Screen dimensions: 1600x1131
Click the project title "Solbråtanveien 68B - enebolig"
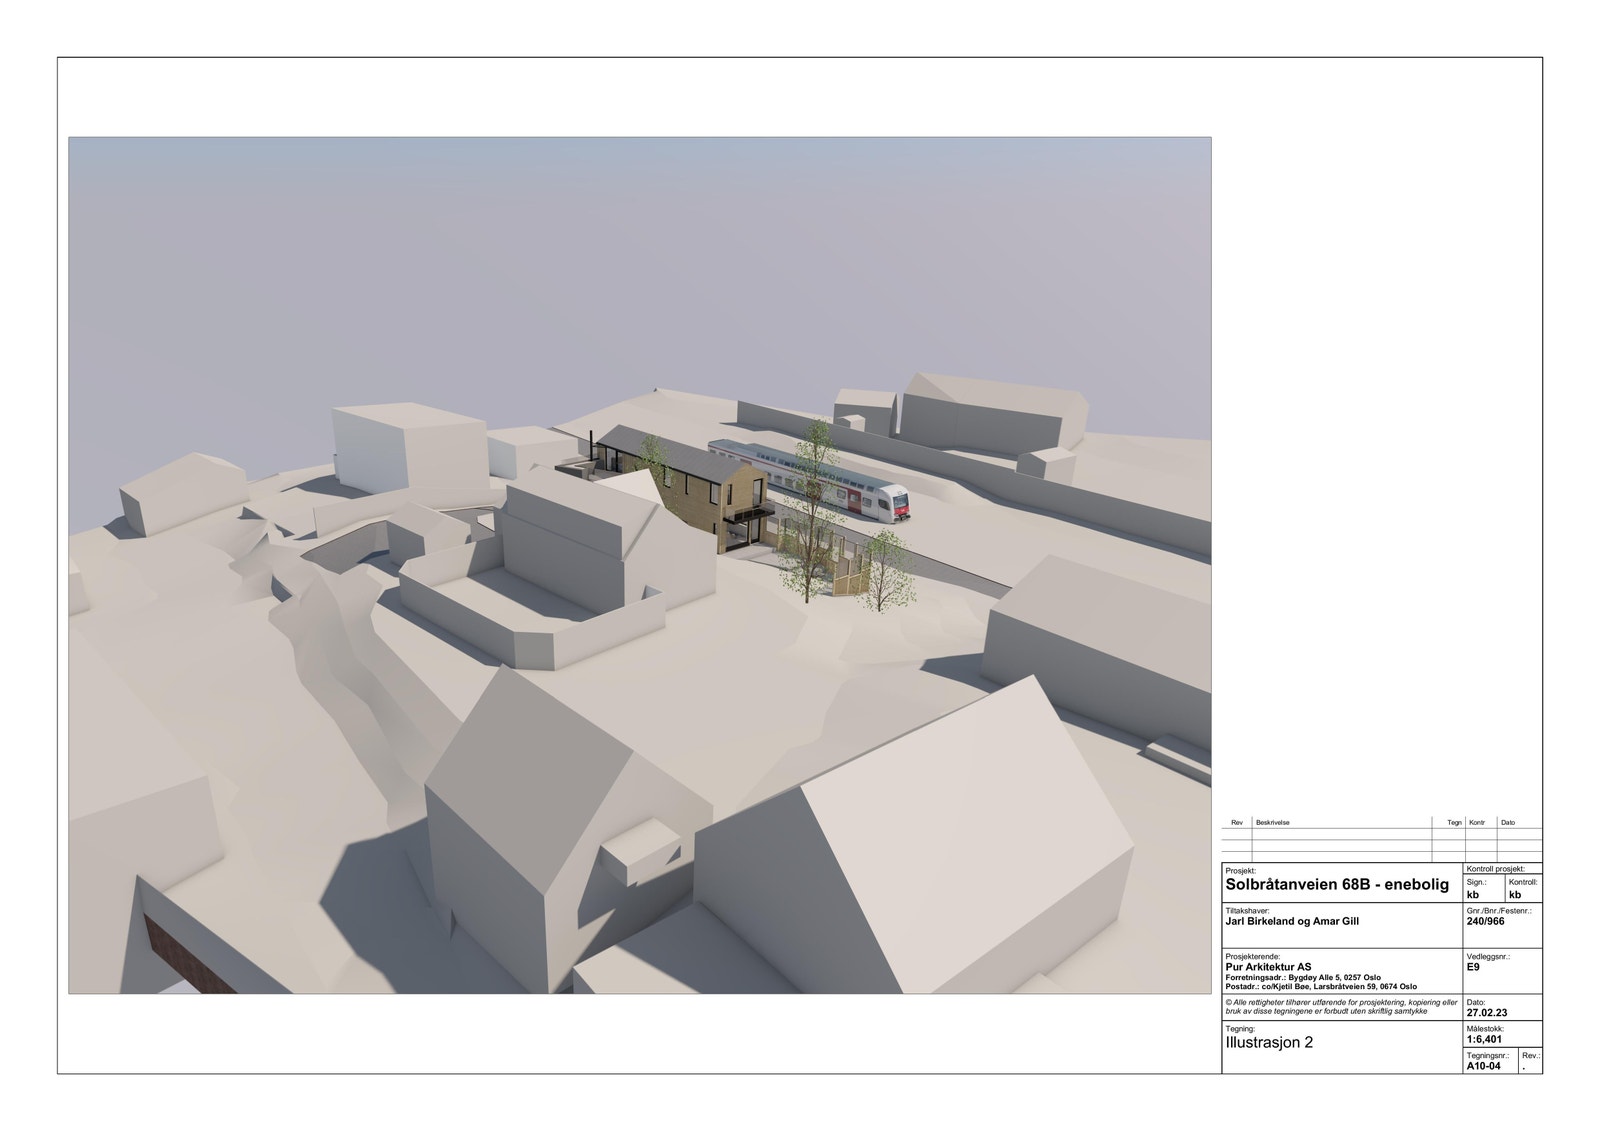[1336, 885]
